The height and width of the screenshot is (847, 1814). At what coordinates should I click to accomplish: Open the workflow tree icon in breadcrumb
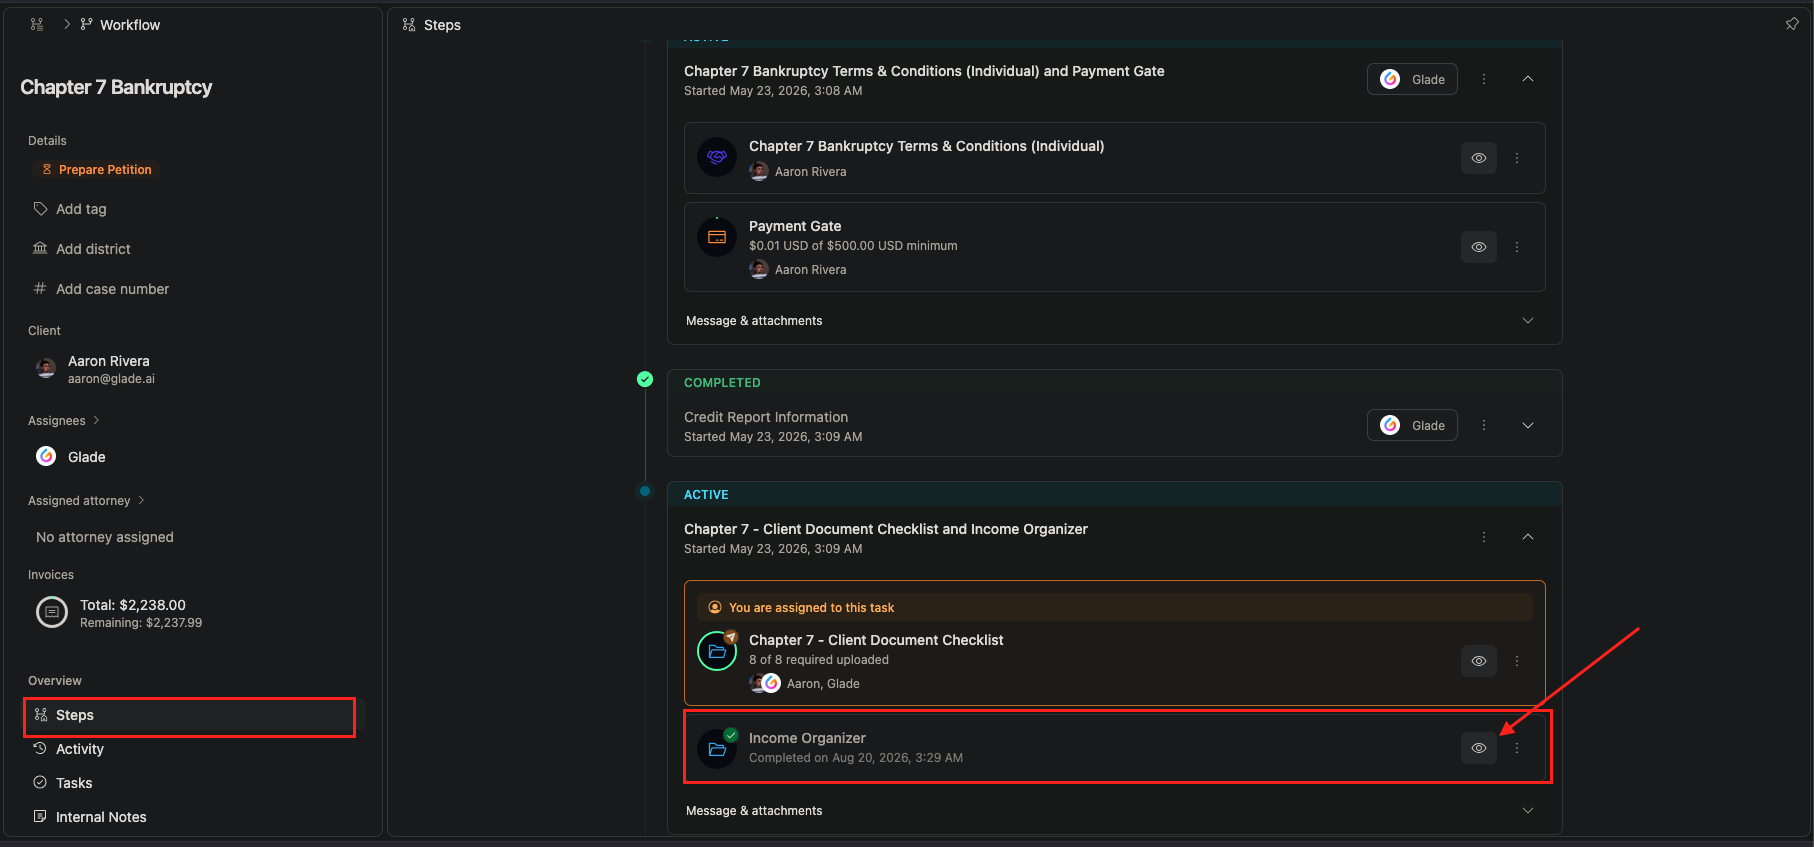click(37, 24)
